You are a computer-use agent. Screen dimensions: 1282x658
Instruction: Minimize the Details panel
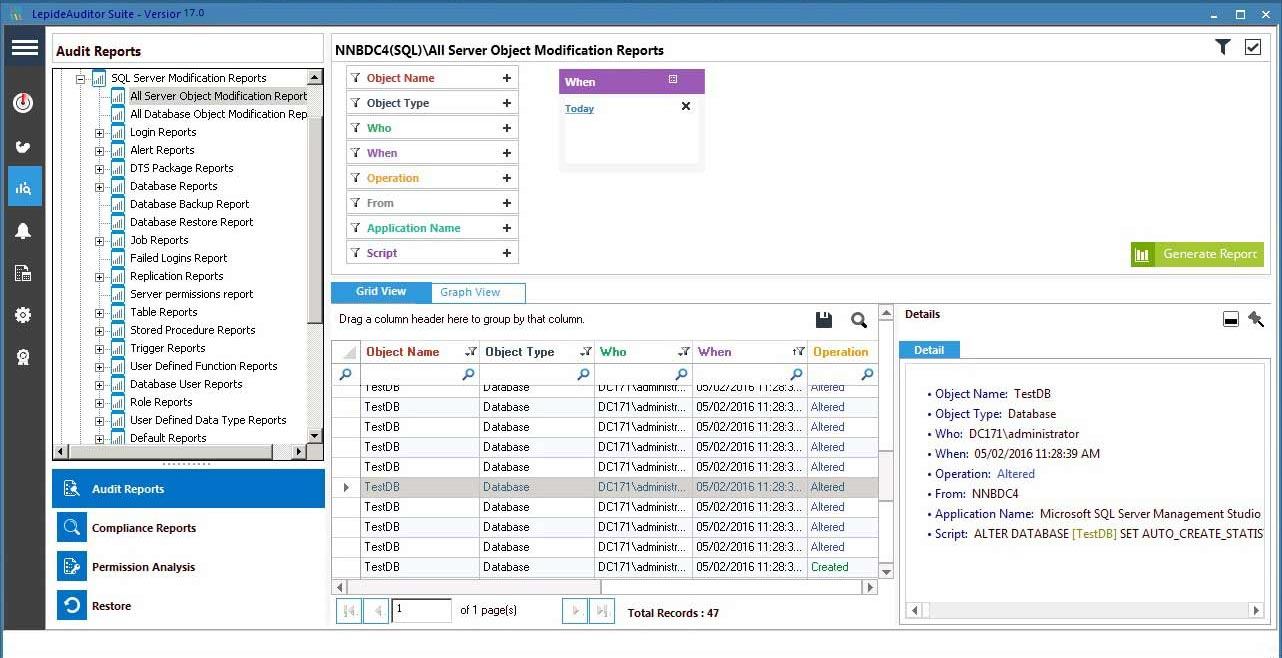click(1231, 319)
